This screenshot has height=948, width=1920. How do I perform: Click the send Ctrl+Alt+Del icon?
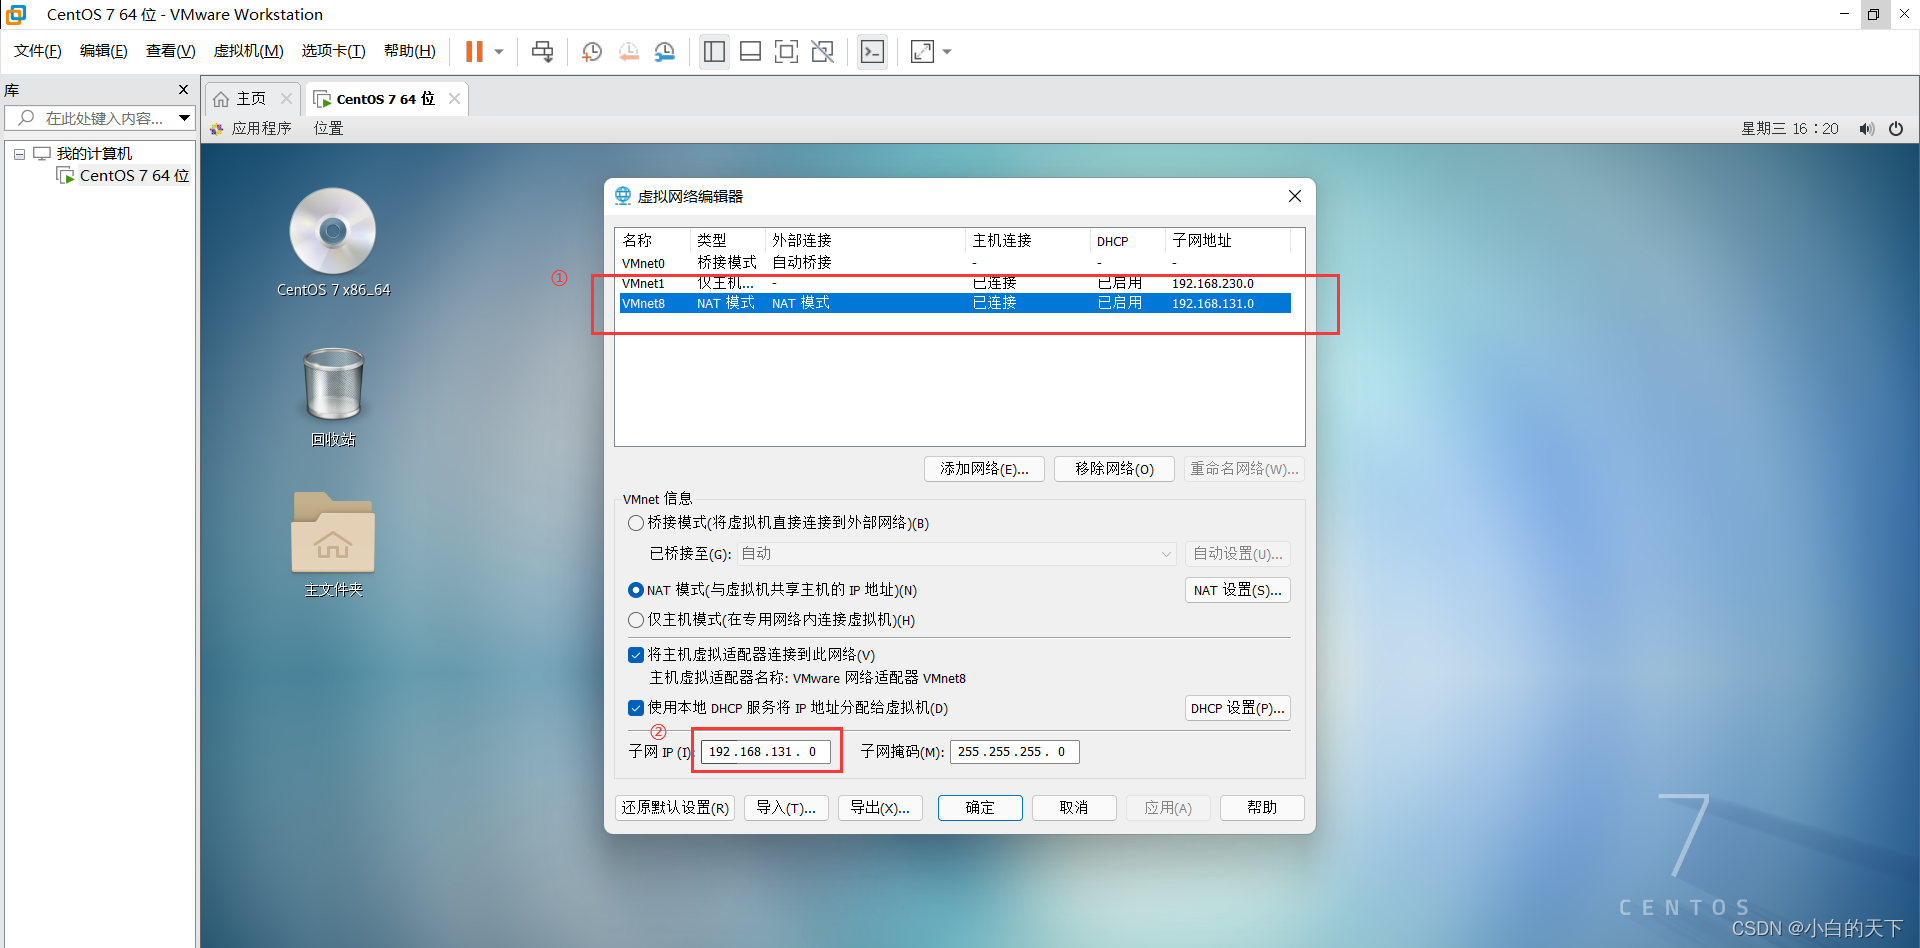tap(542, 51)
